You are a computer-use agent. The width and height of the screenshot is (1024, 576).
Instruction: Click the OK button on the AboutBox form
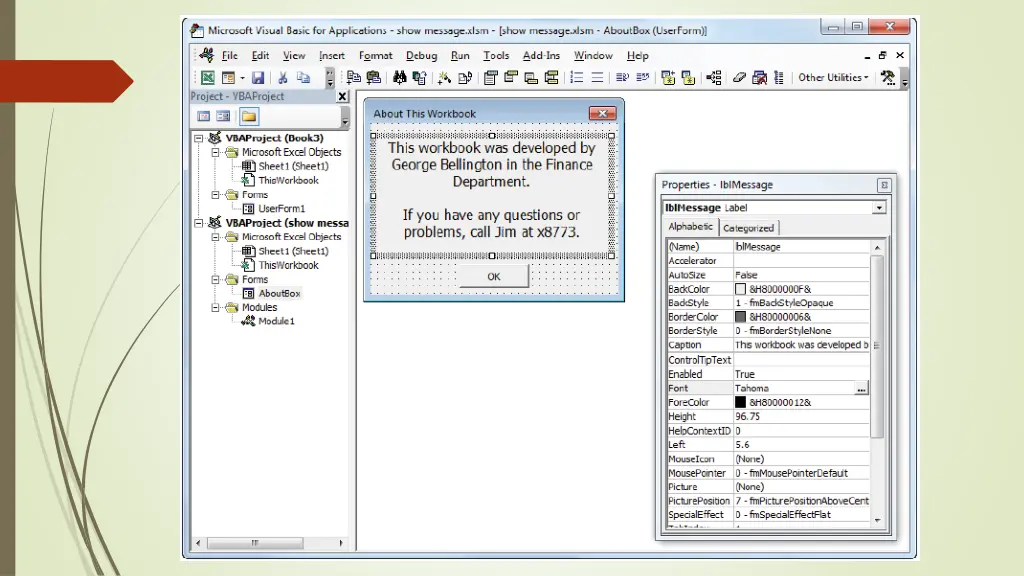pos(494,277)
